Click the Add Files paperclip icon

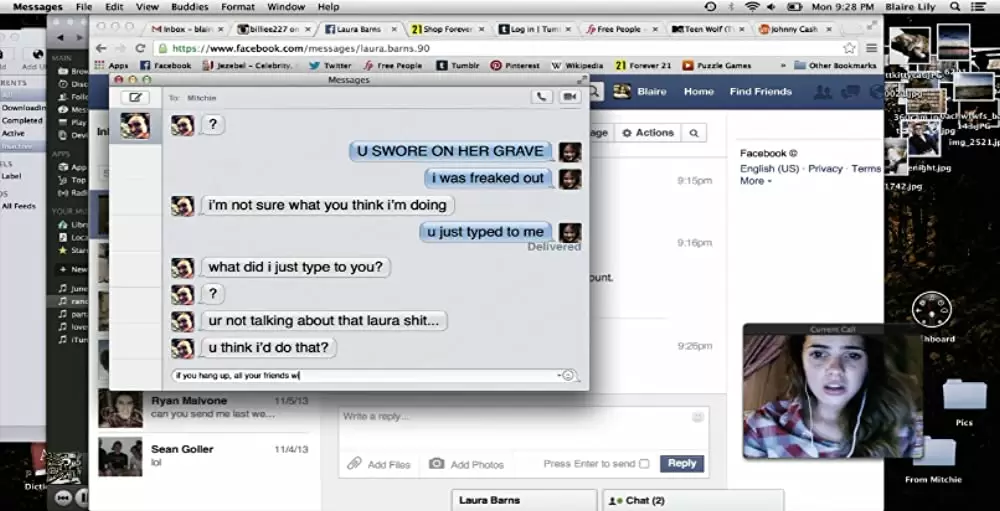click(354, 464)
